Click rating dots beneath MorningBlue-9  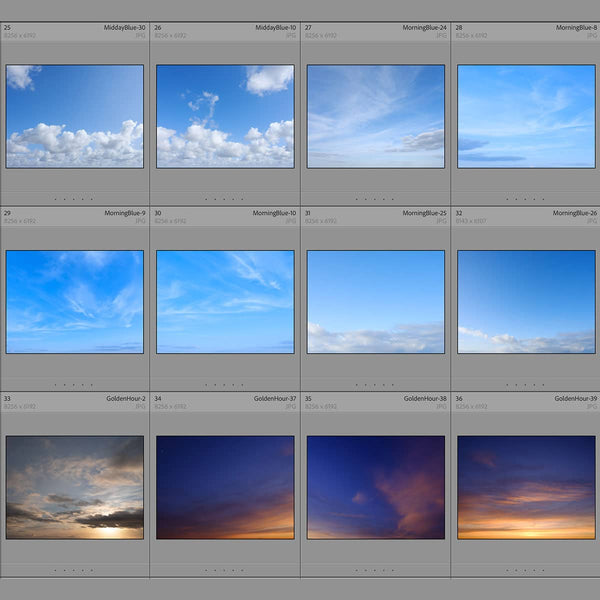pyautogui.click(x=75, y=384)
